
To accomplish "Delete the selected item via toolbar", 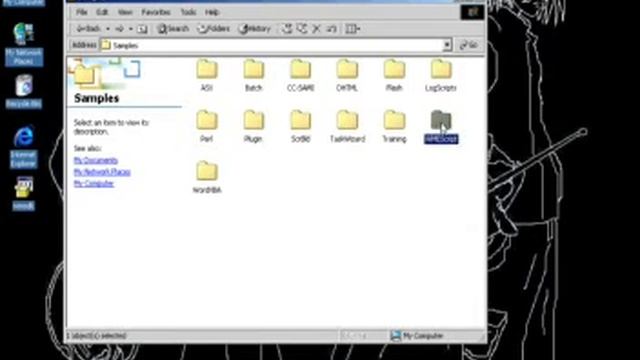I will (316, 29).
